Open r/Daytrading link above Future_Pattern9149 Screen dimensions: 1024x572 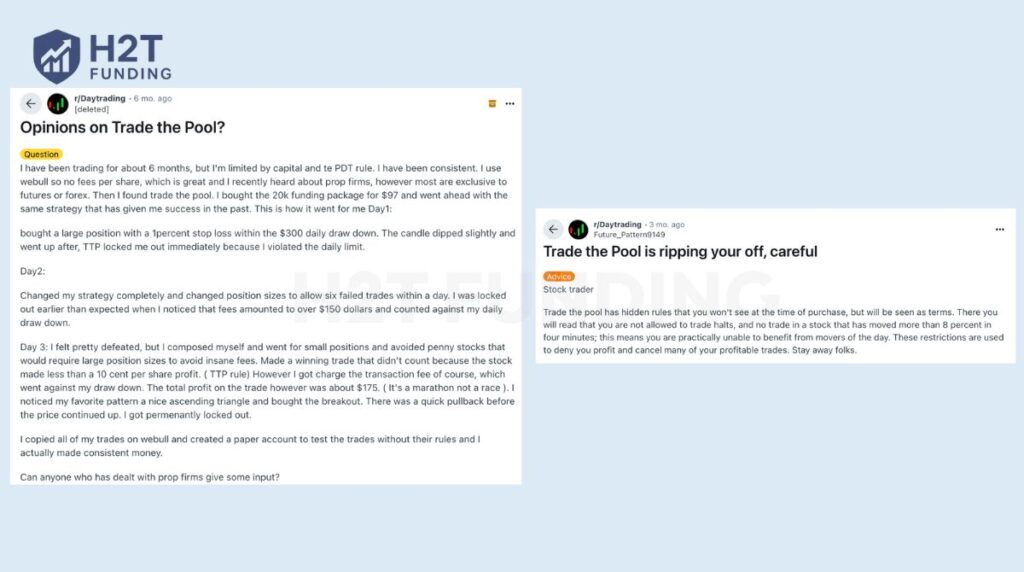click(x=617, y=225)
